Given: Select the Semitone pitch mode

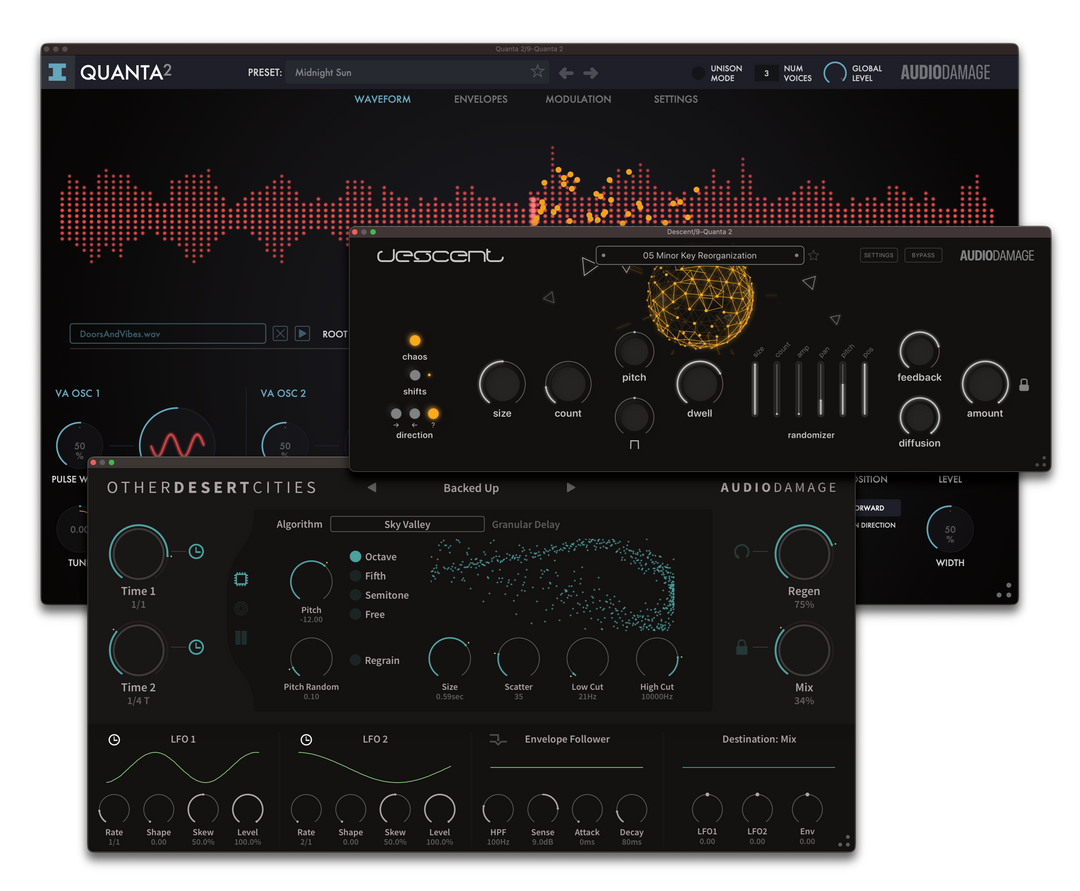Looking at the screenshot, I should (x=355, y=595).
